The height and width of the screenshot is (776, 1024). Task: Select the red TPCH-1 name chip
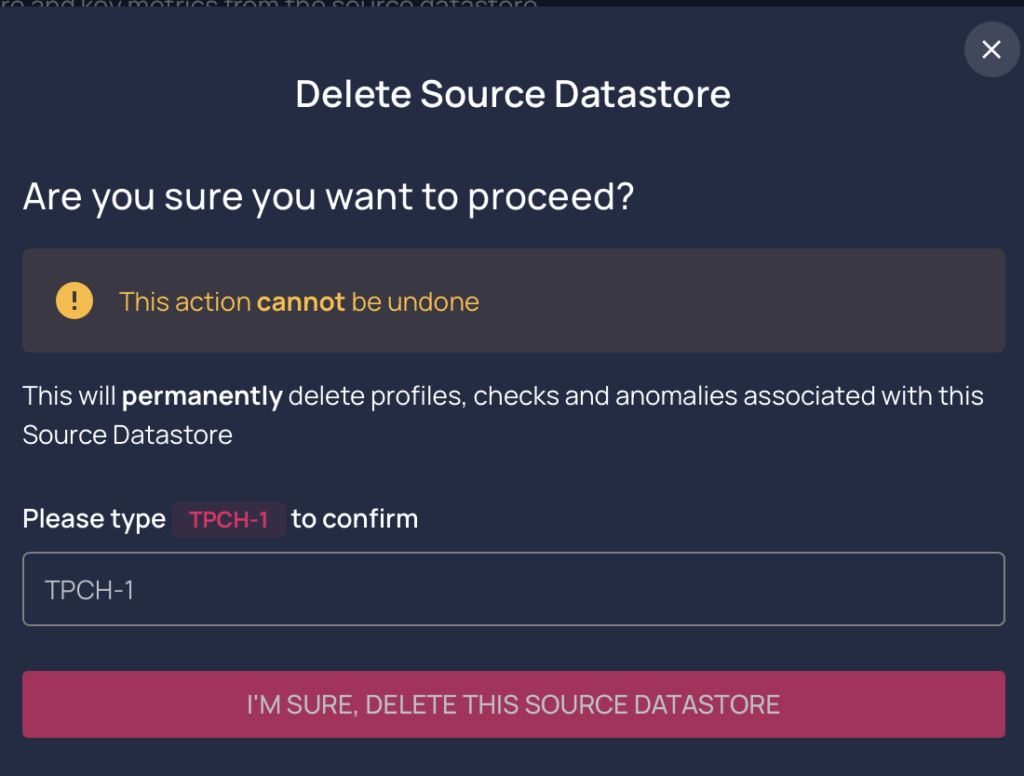229,519
